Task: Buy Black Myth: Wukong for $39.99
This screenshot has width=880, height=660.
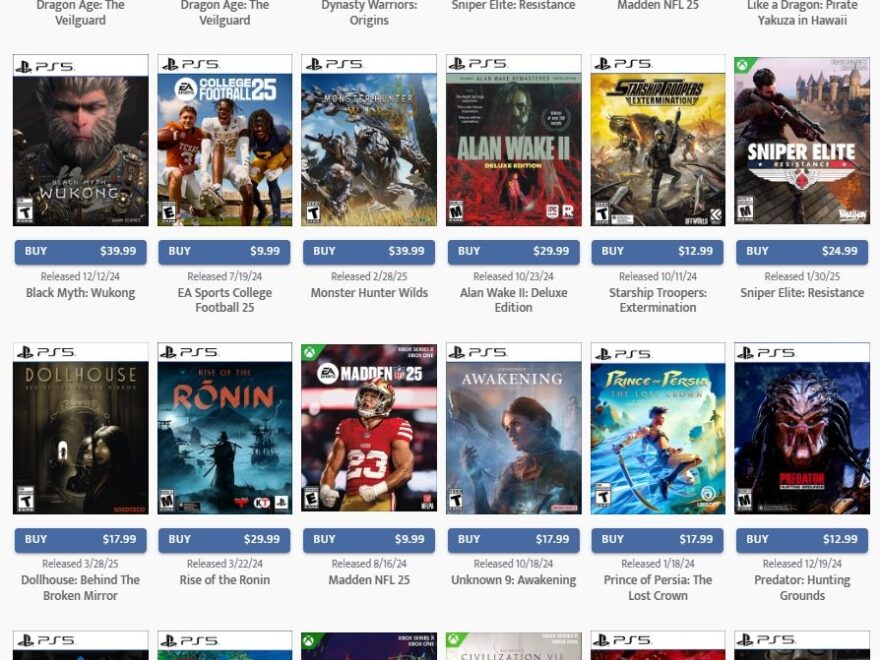Action: [80, 251]
